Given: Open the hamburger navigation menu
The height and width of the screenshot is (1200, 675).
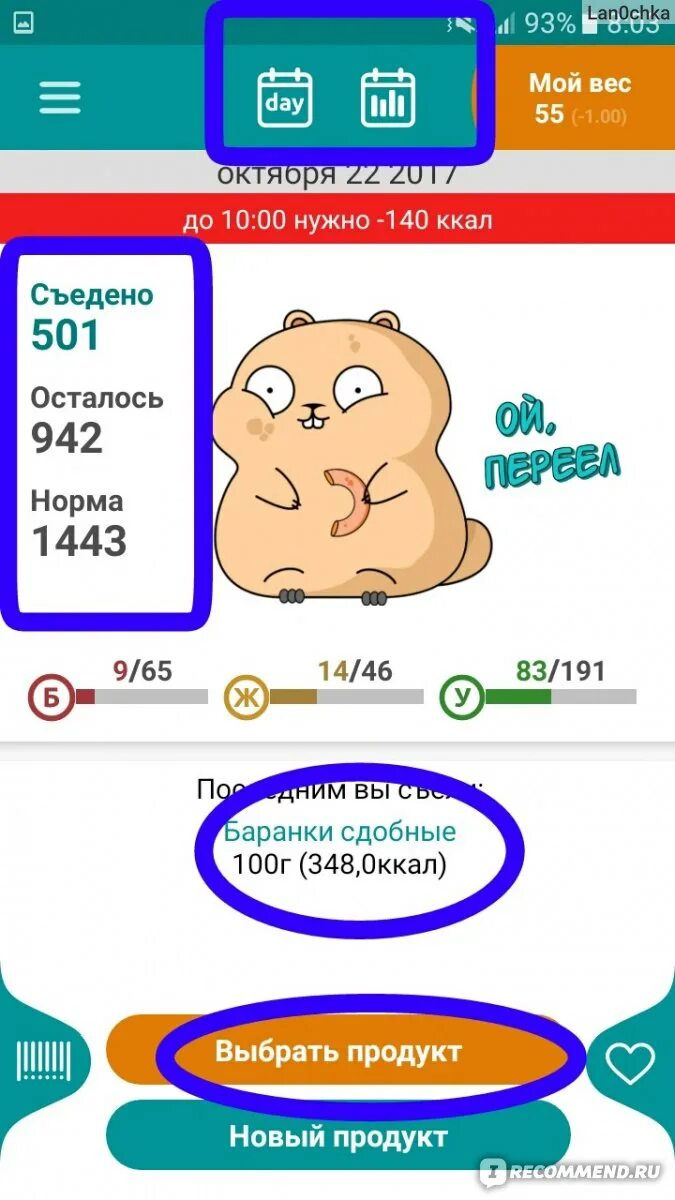Looking at the screenshot, I should [59, 98].
